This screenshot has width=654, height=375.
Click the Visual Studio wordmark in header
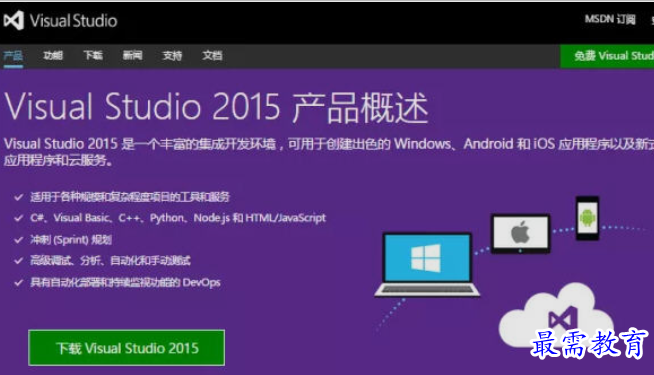point(73,20)
